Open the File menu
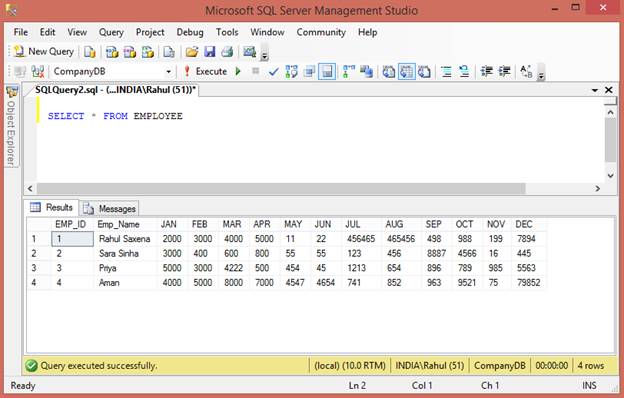 pyautogui.click(x=21, y=32)
